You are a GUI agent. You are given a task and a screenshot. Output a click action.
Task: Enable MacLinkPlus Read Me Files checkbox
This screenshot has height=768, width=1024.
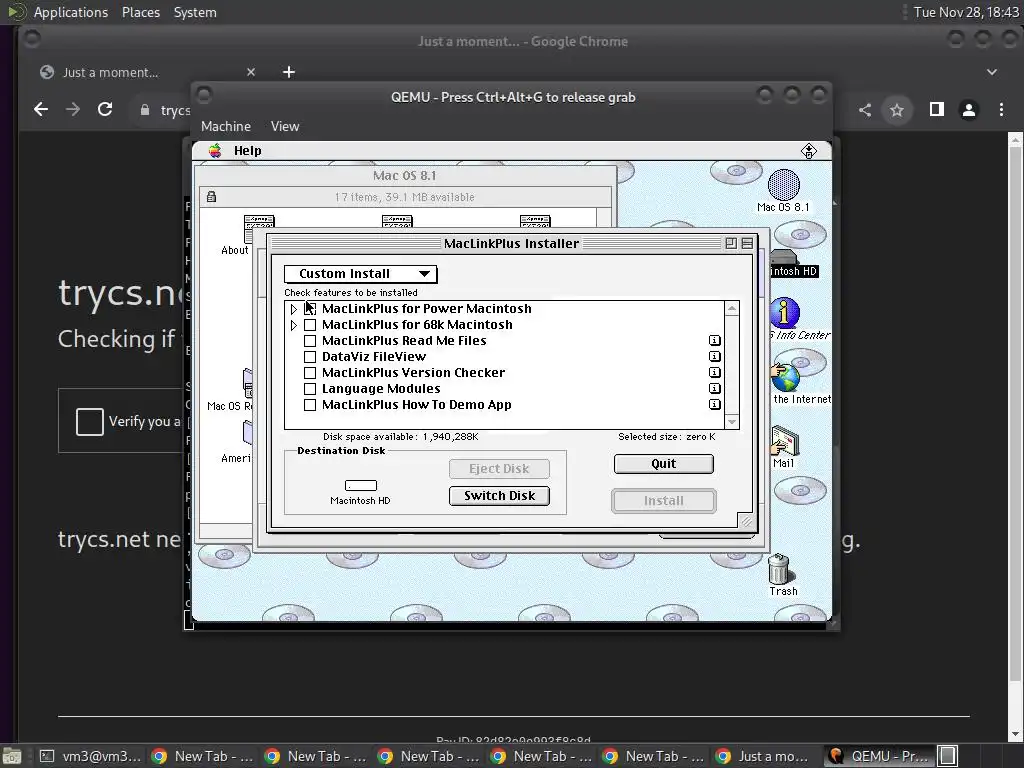[x=310, y=341]
